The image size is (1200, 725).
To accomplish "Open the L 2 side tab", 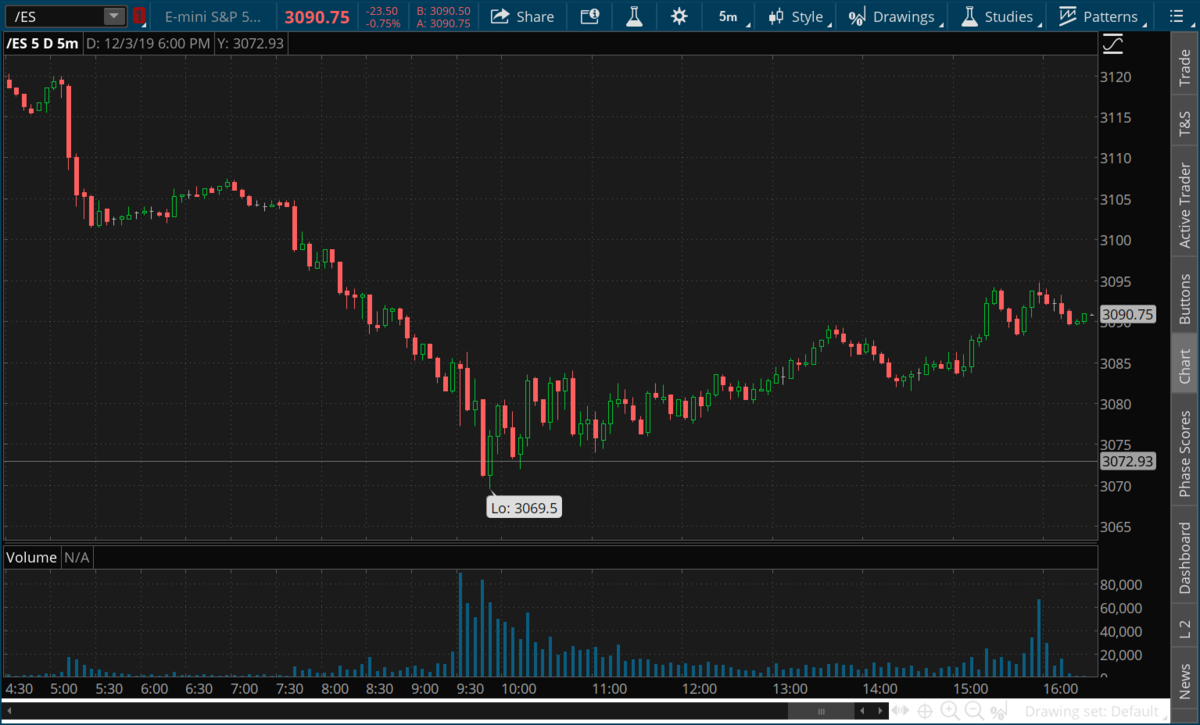I will (1186, 629).
